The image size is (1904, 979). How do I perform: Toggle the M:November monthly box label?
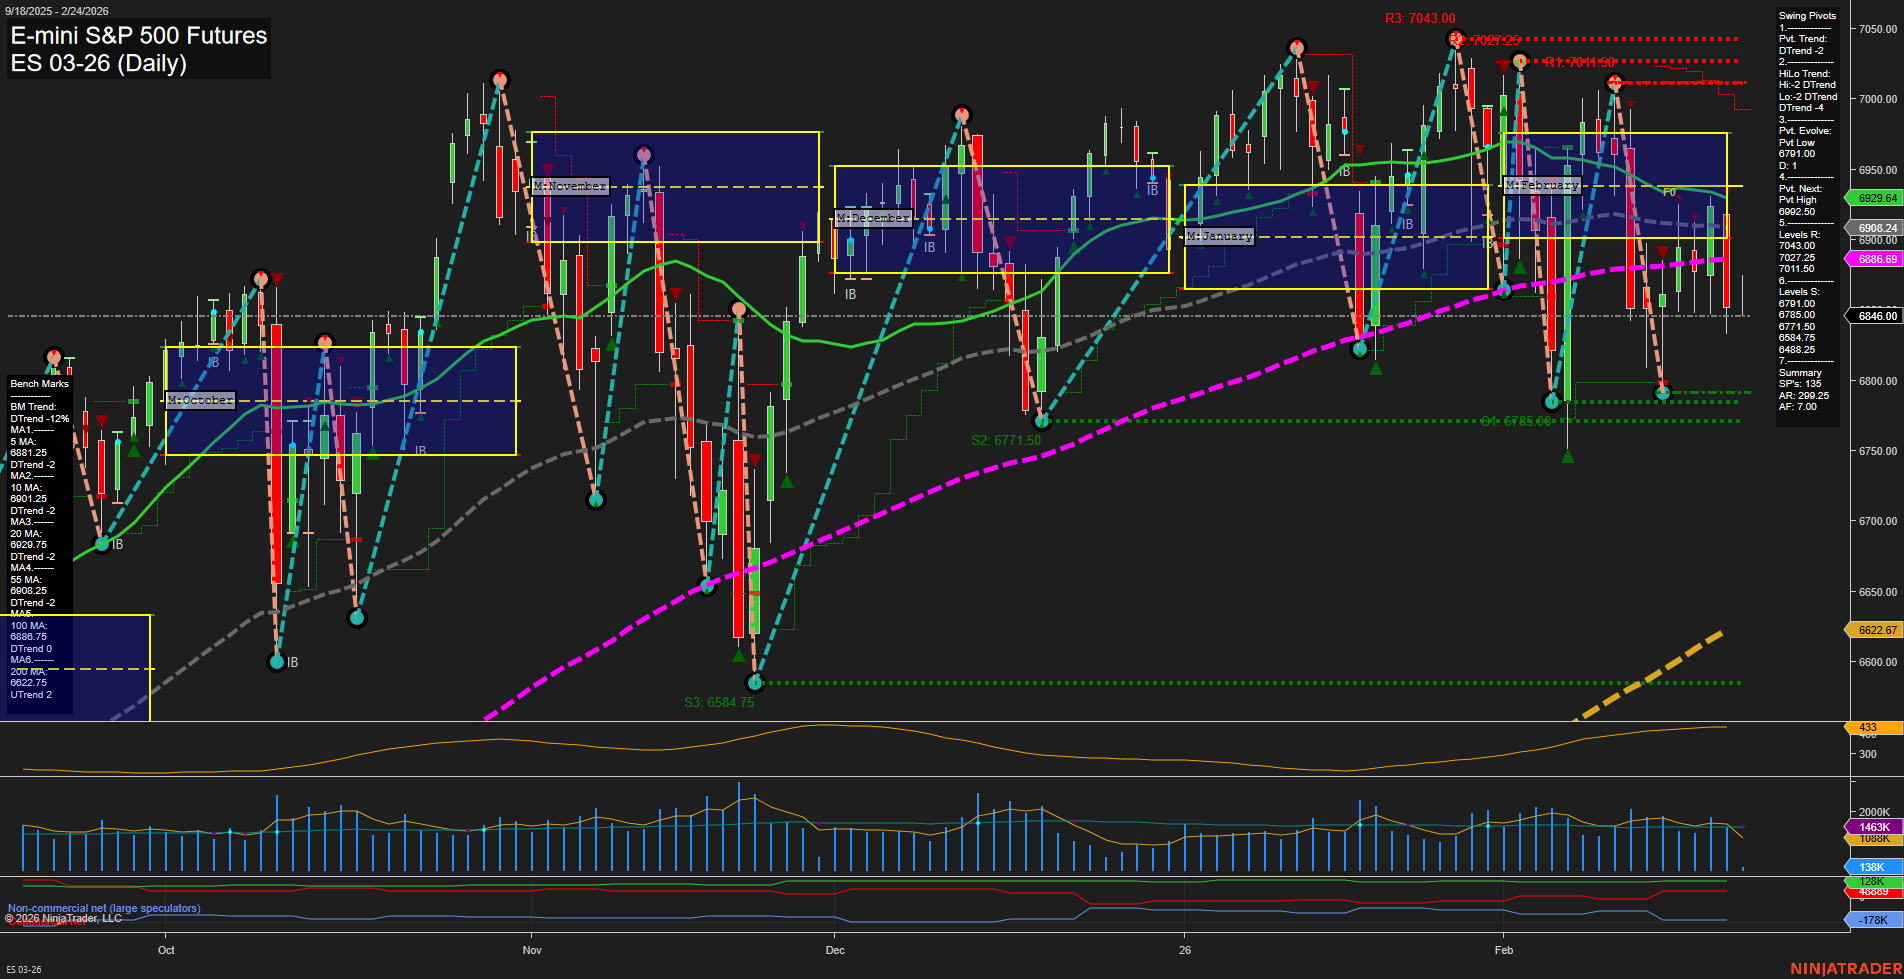pos(572,185)
